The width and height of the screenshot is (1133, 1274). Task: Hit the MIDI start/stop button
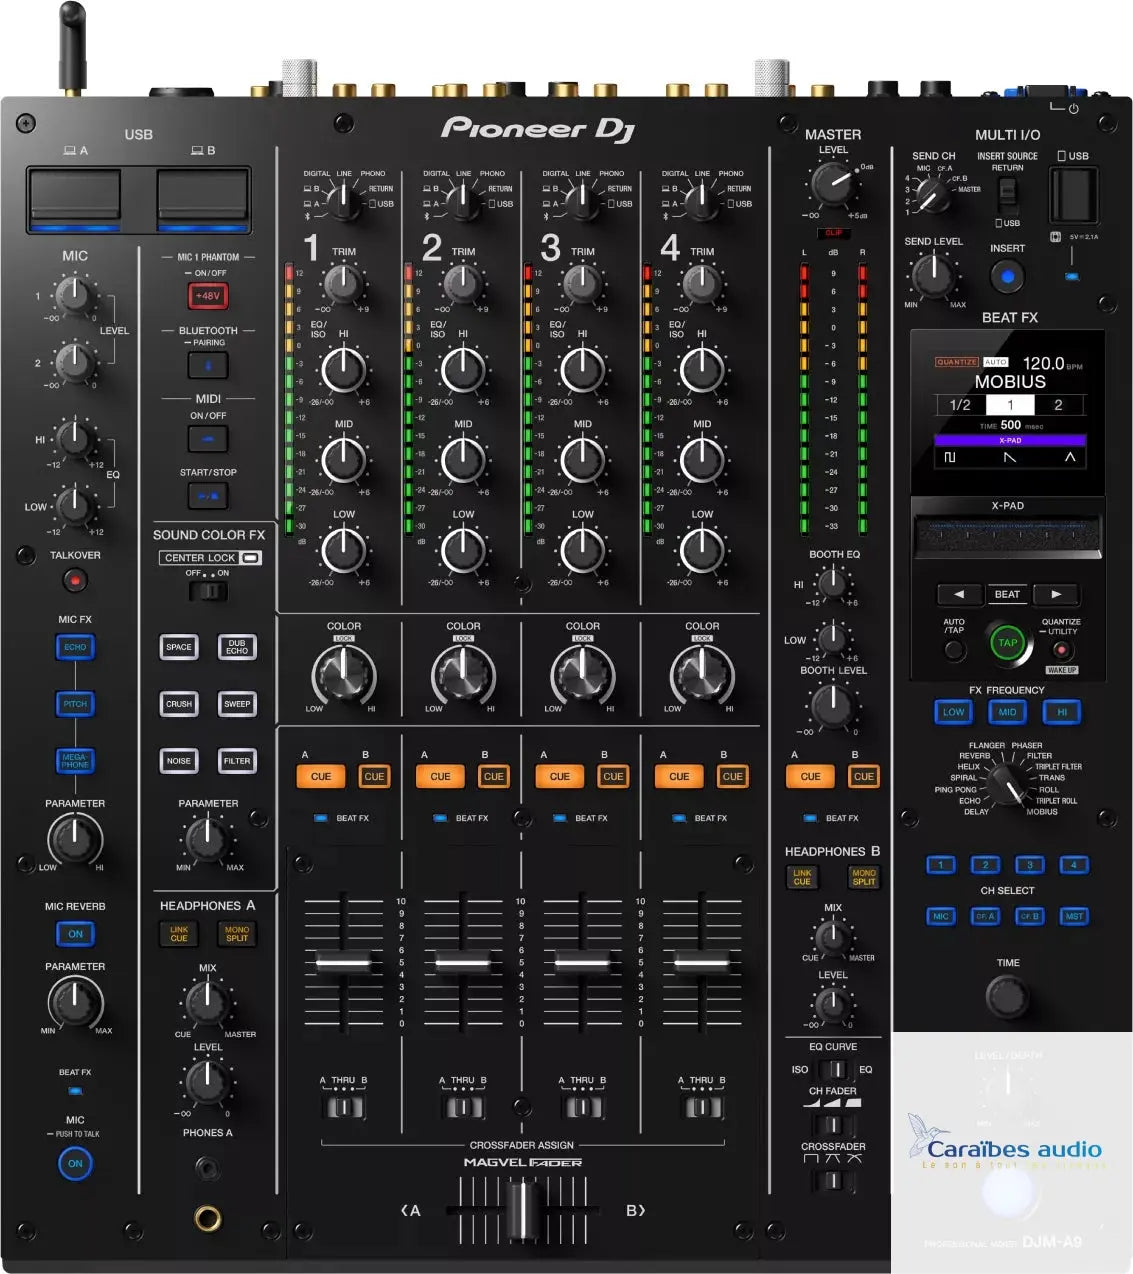tap(208, 496)
